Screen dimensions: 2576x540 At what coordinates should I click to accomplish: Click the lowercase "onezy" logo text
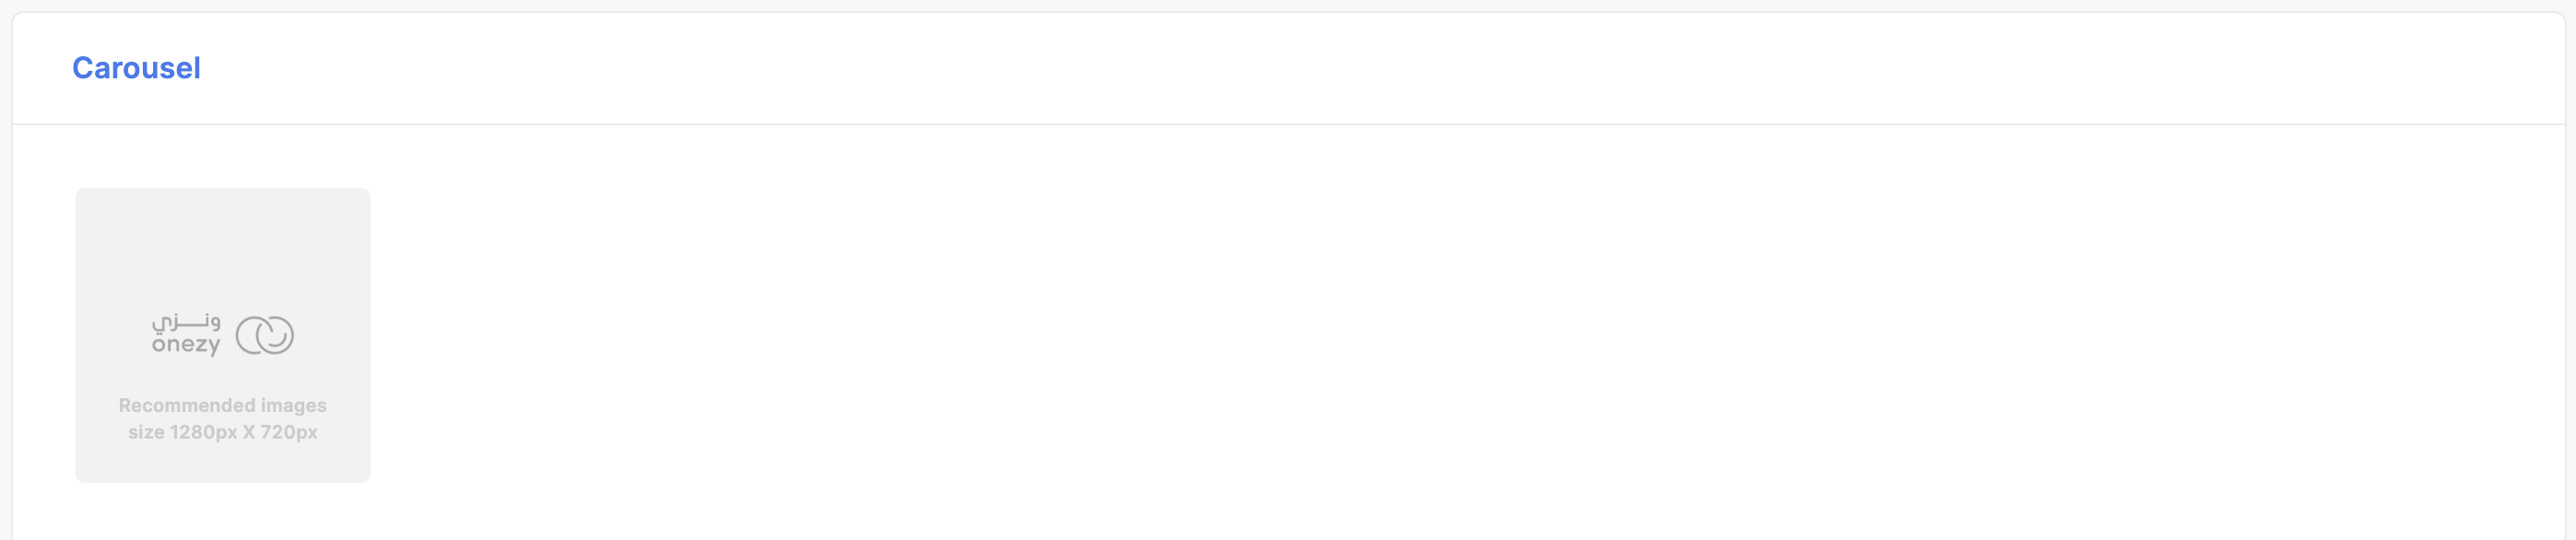186,345
